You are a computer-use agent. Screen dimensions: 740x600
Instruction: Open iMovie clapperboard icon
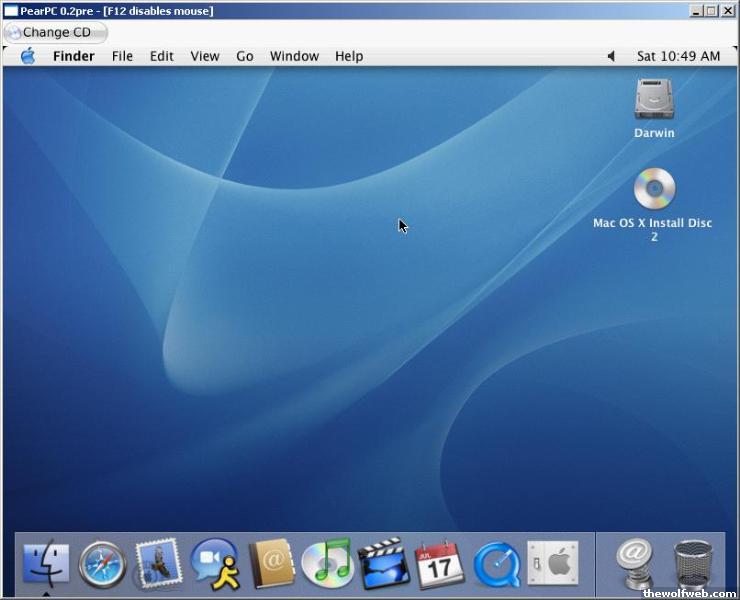[x=383, y=564]
